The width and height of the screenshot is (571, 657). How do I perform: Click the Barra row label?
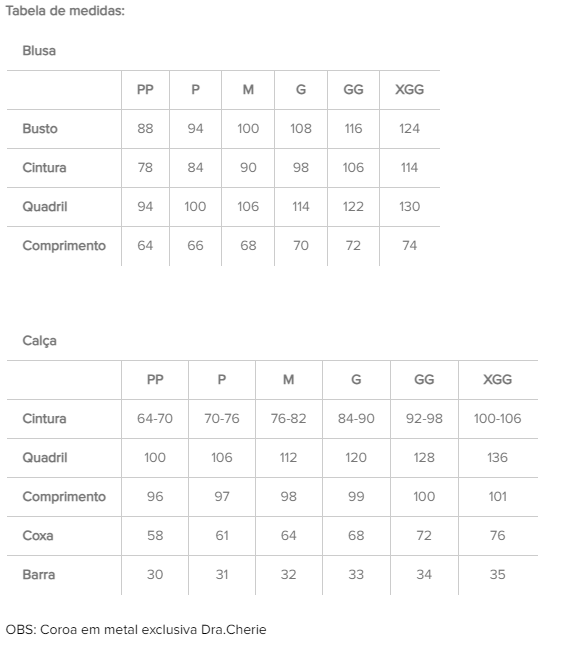(39, 574)
